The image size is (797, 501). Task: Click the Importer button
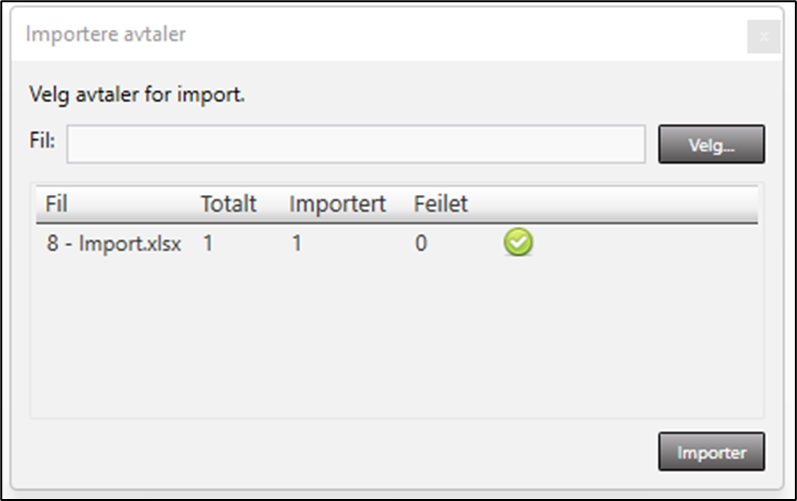[711, 452]
